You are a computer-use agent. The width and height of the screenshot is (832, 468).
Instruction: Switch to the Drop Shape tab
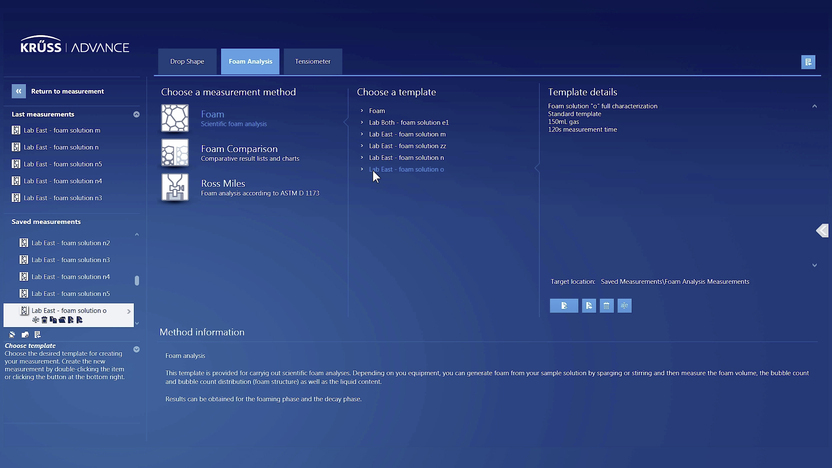tap(187, 62)
